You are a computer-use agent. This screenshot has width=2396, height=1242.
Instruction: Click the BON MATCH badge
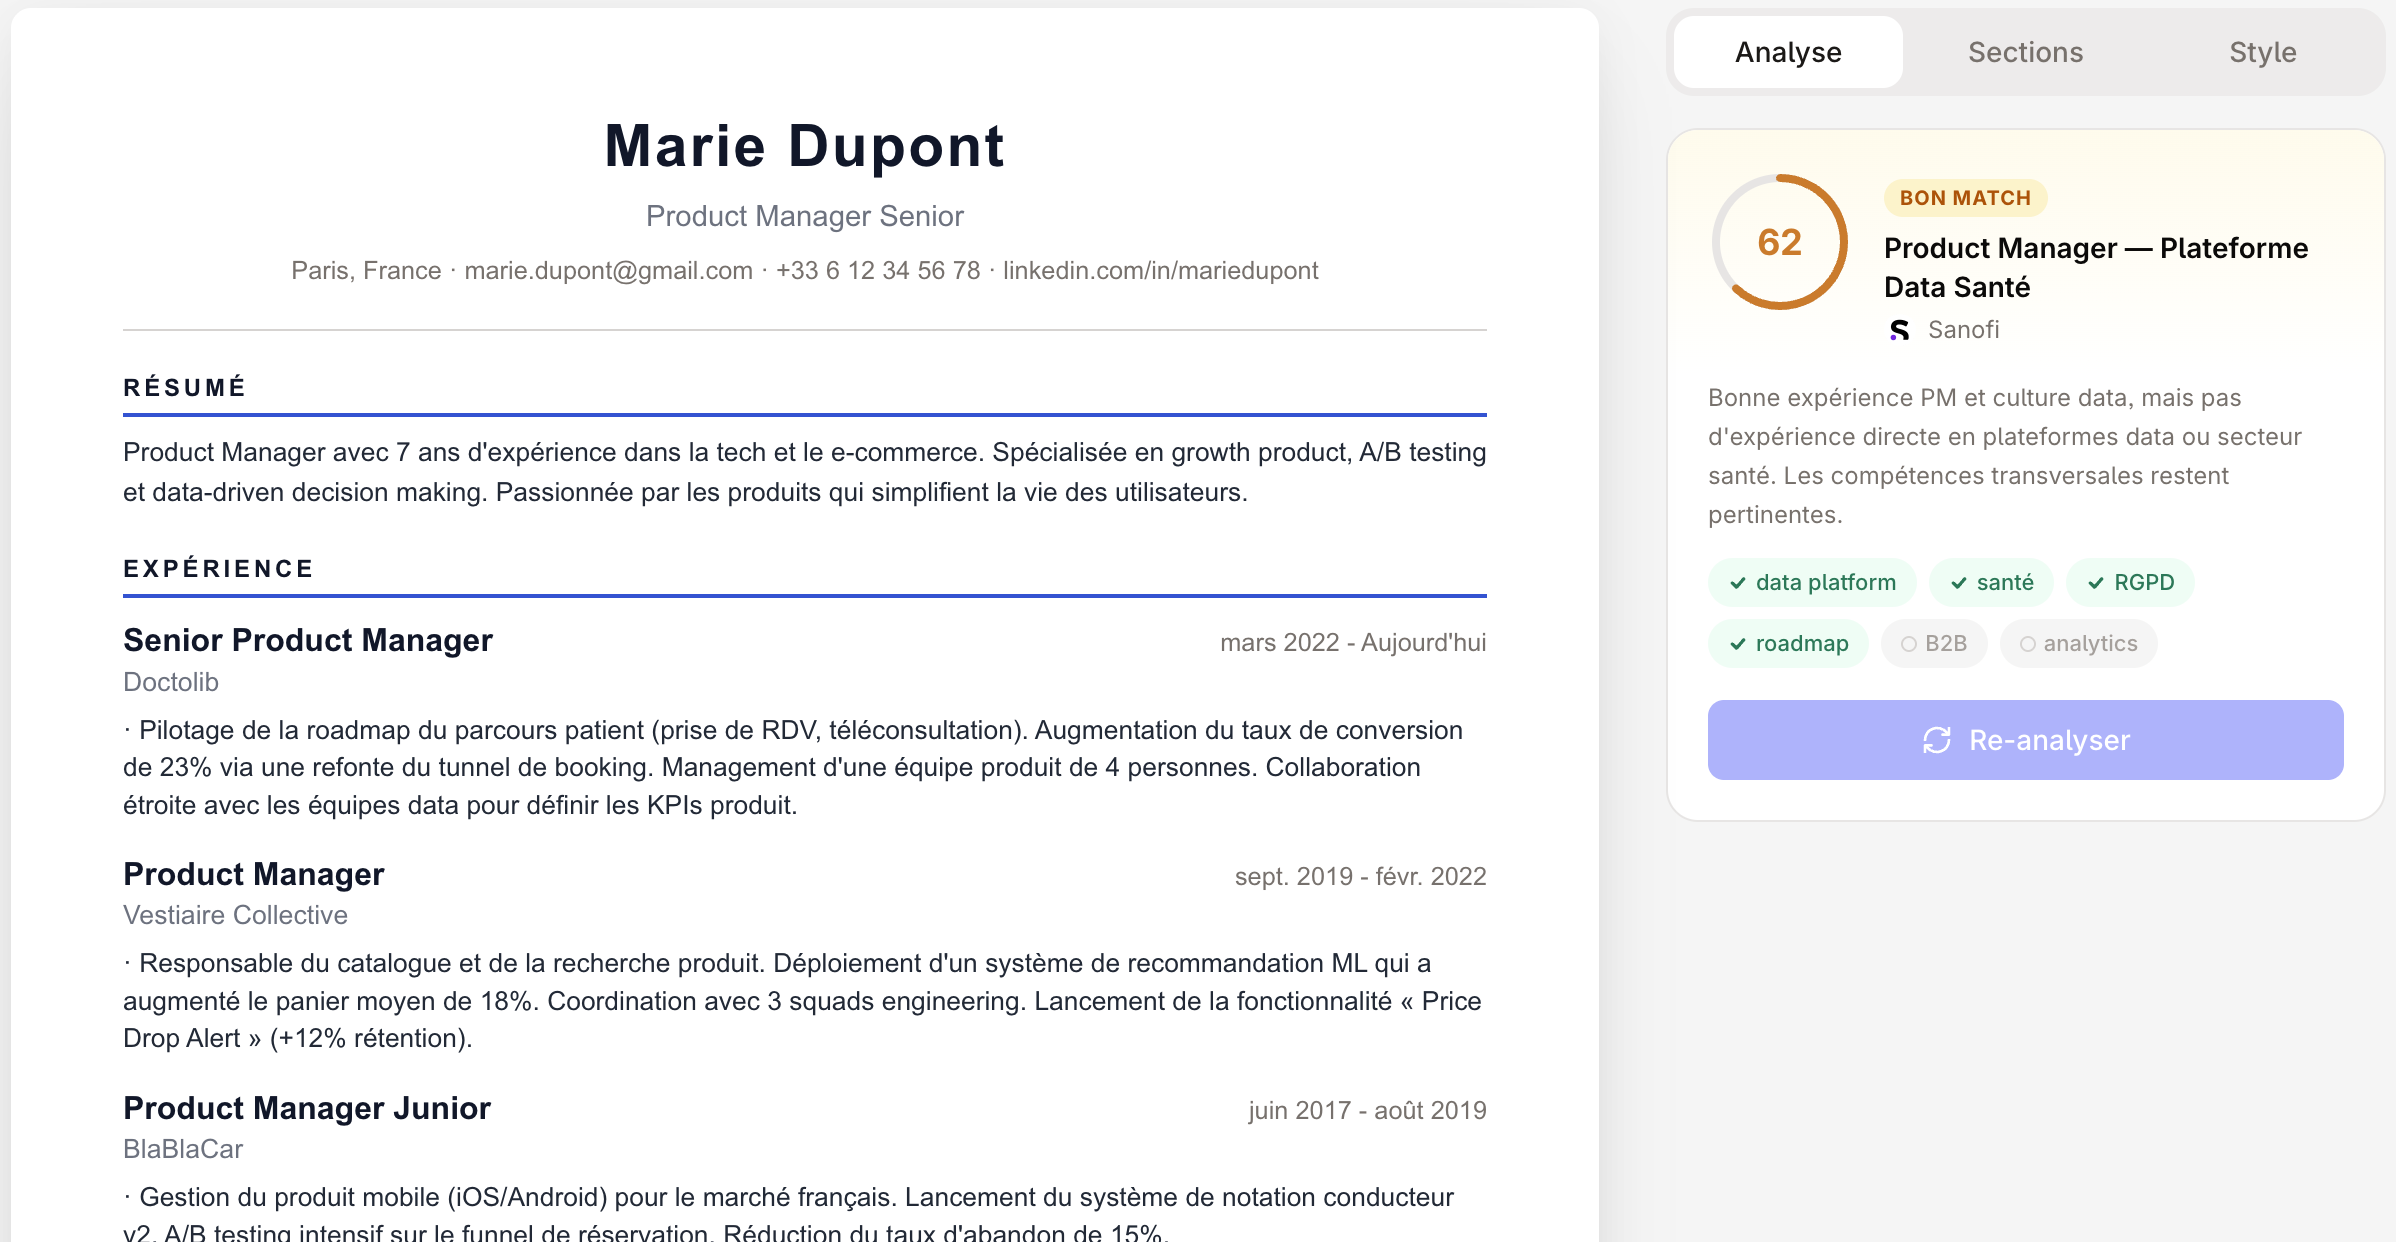(1965, 198)
